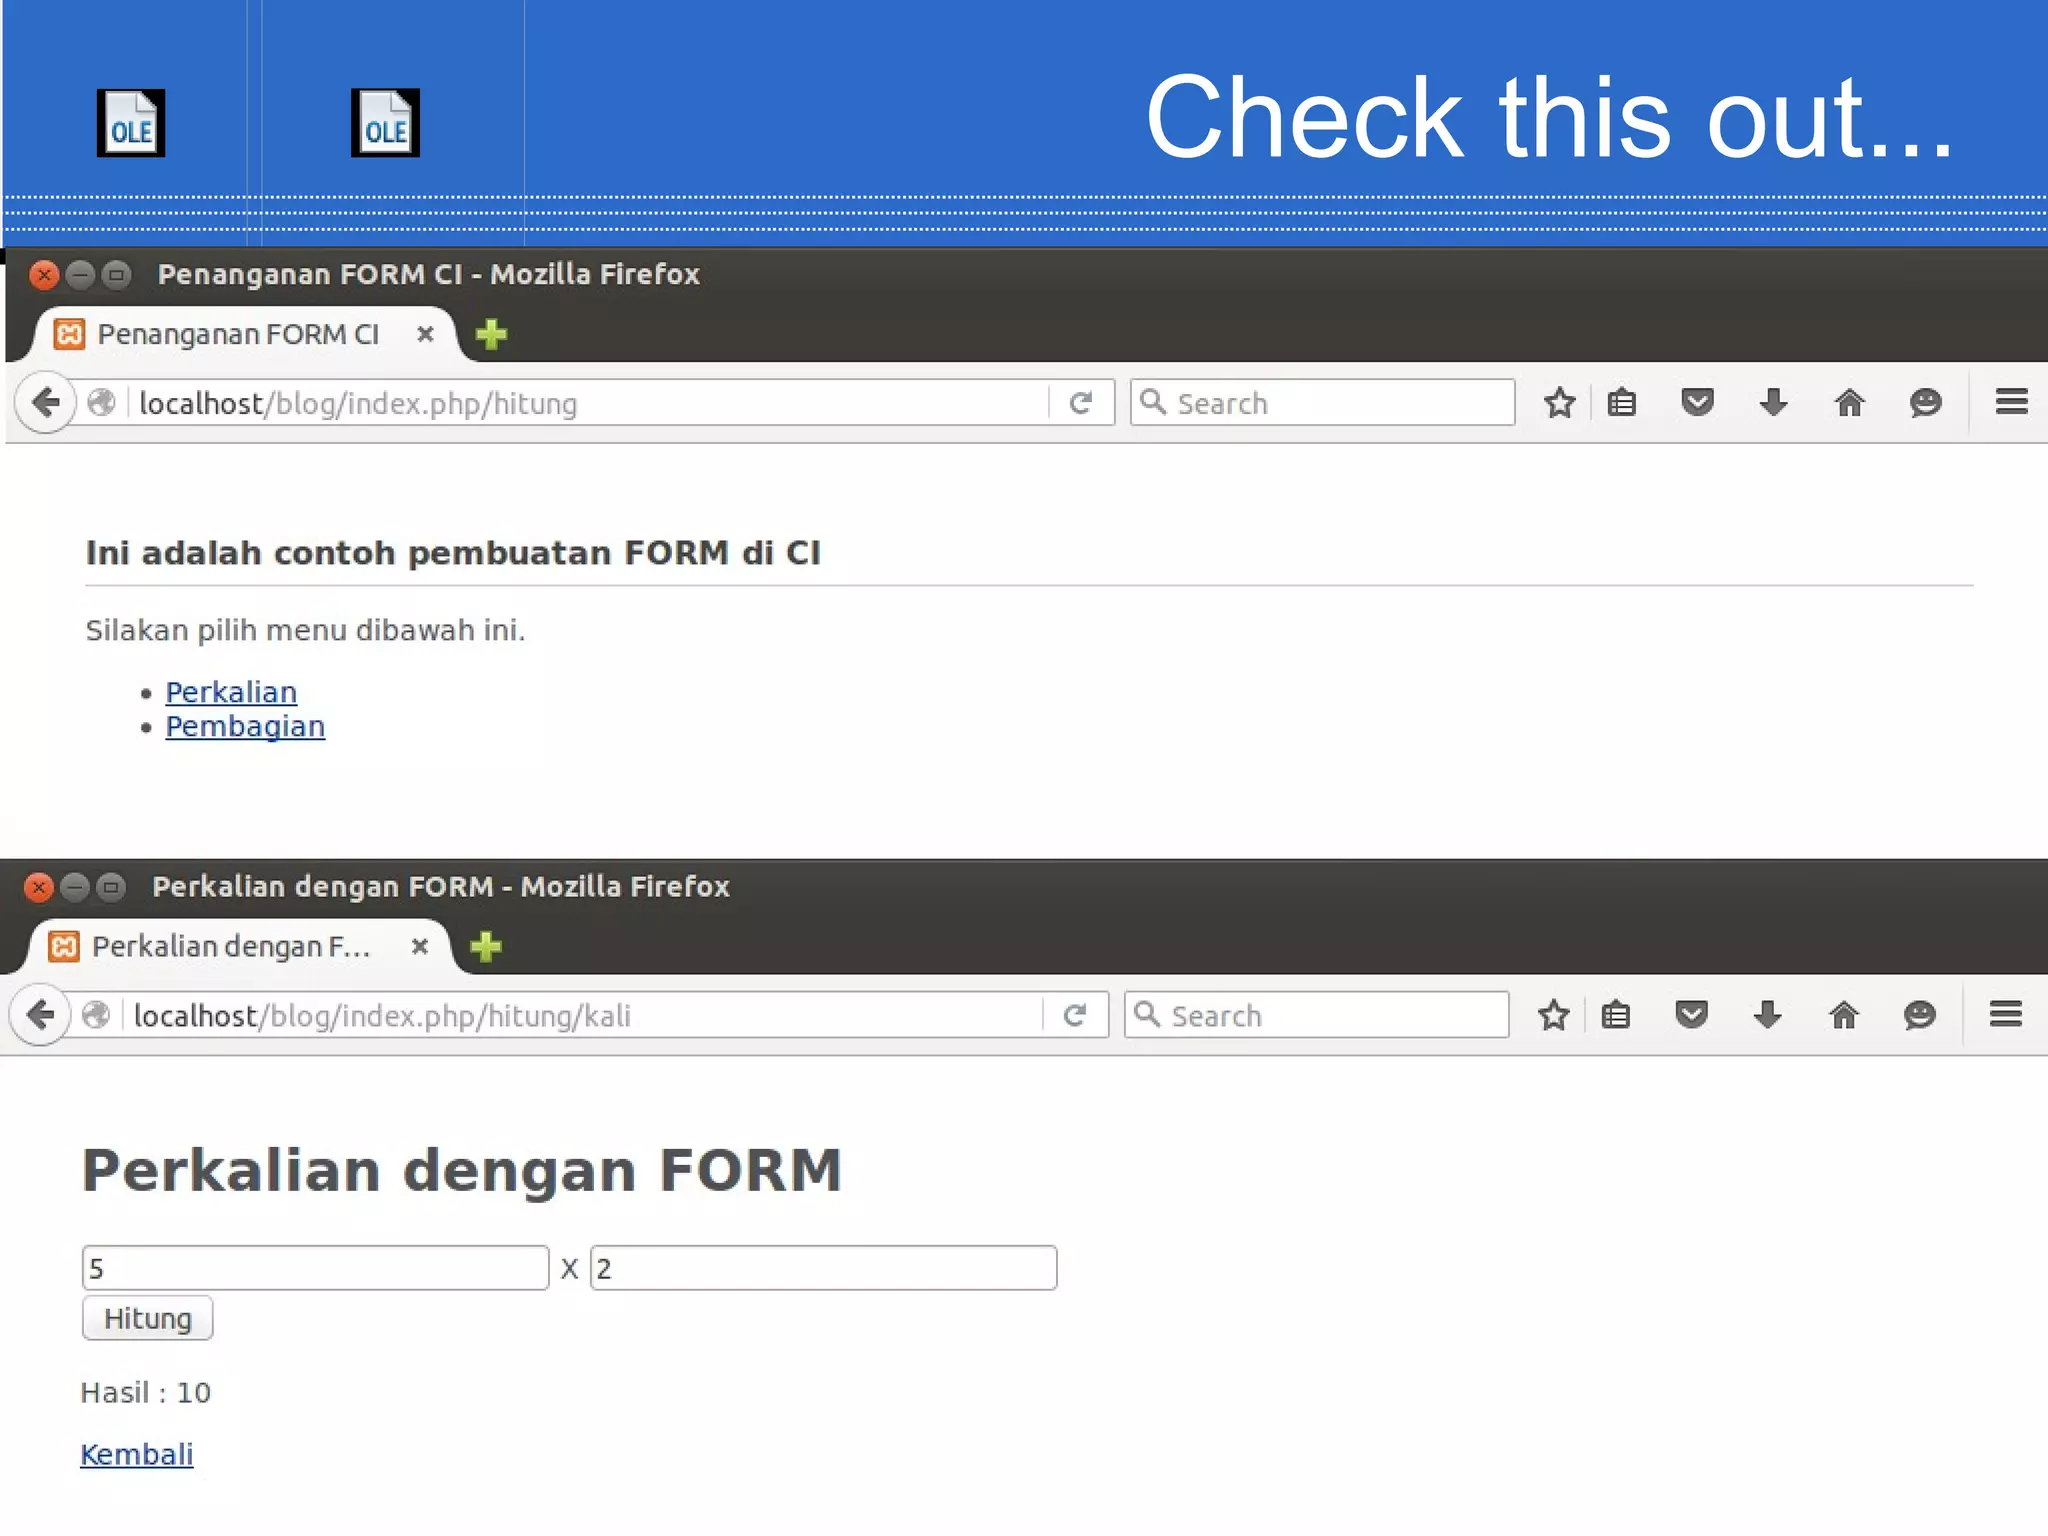The width and height of the screenshot is (2048, 1536).
Task: Go Home using lower window home icon
Action: (1843, 1015)
